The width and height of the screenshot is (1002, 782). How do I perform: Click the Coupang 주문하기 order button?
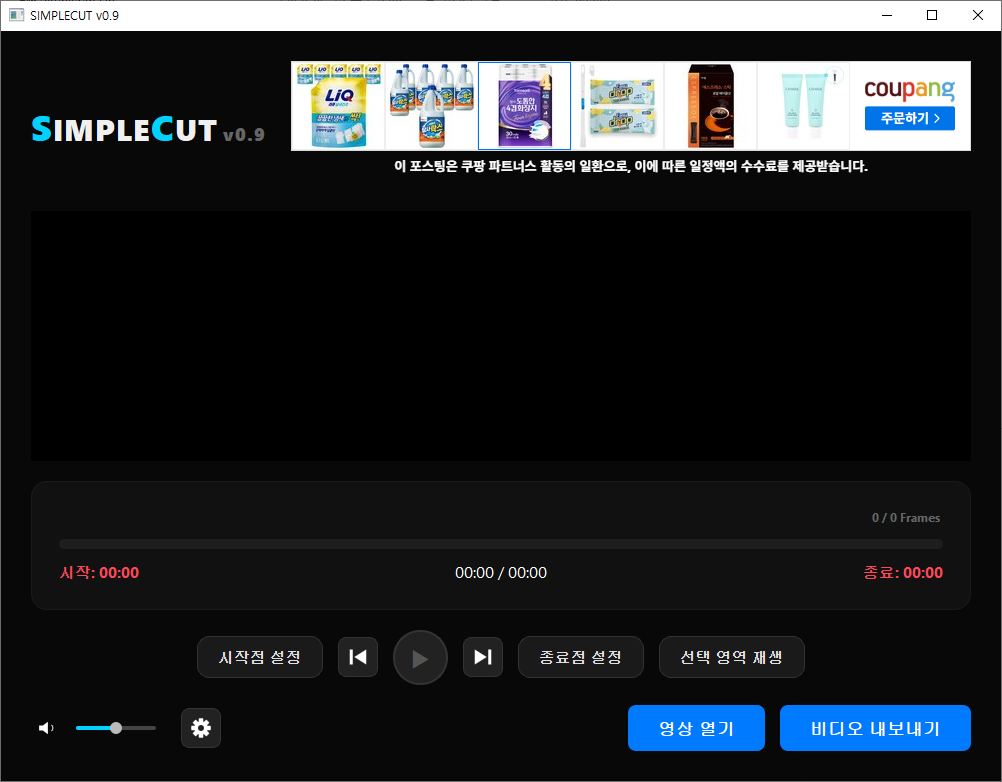click(x=909, y=119)
